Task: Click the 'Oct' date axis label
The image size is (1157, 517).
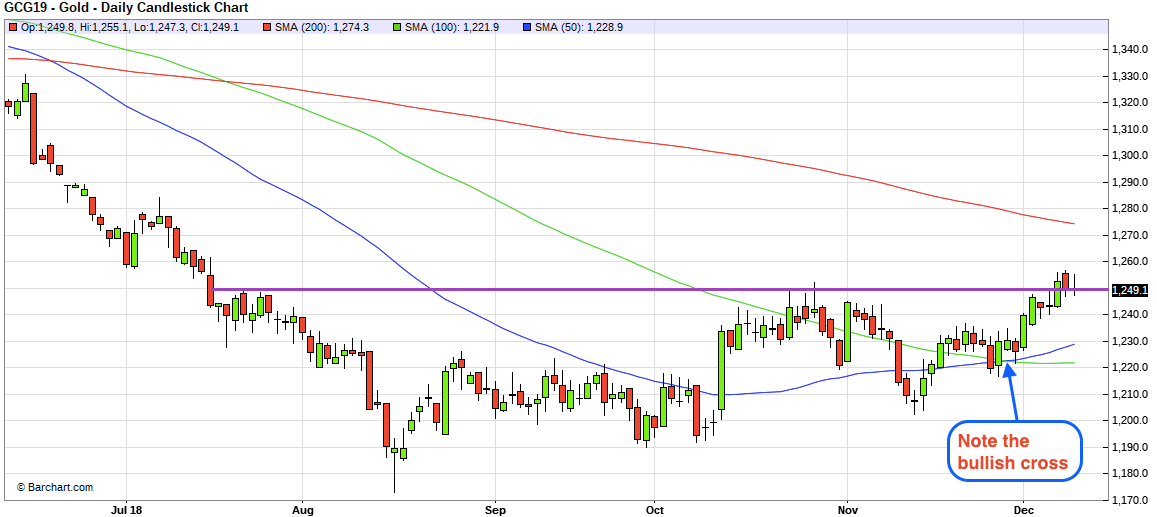Action: click(x=655, y=508)
